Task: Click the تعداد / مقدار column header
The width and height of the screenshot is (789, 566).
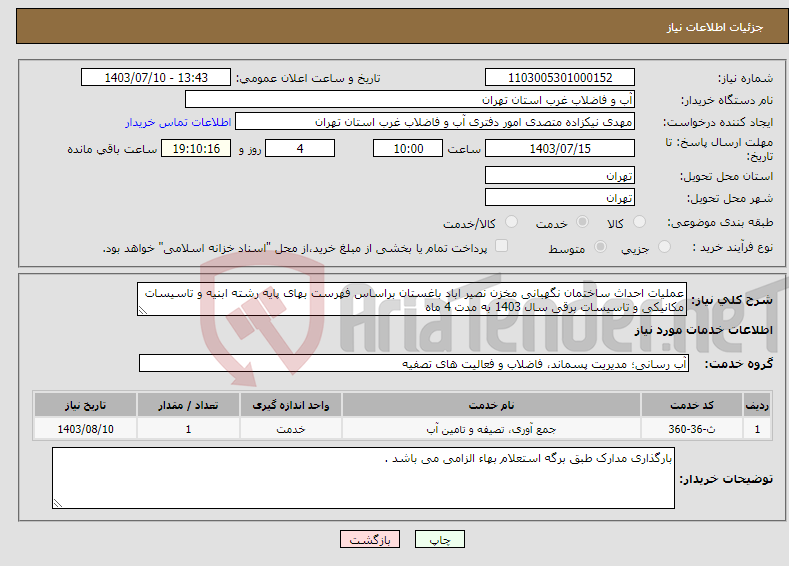Action: [x=188, y=405]
